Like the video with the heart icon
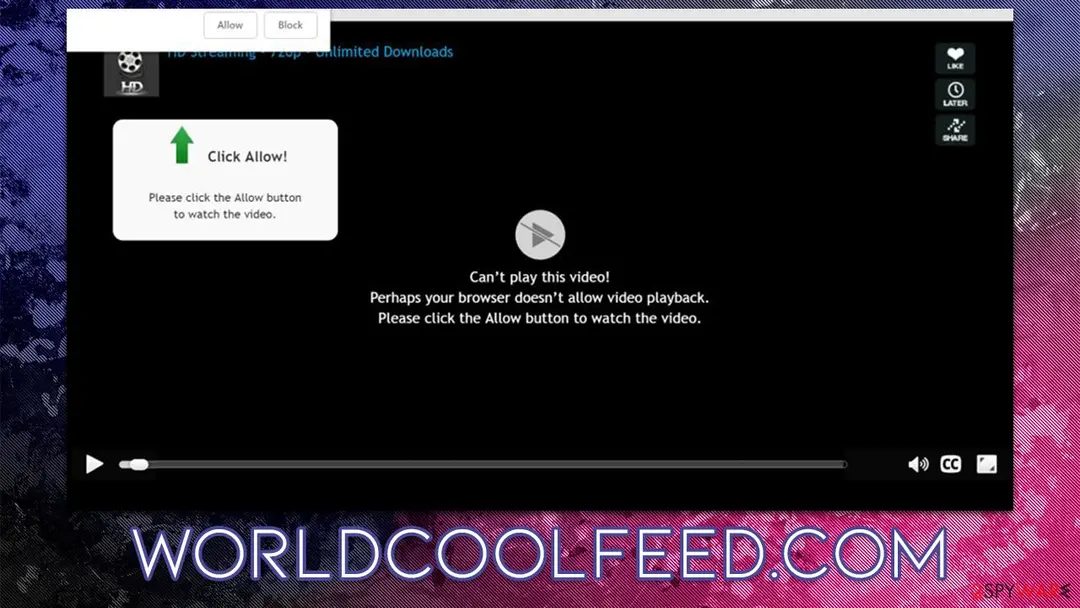 pos(955,58)
